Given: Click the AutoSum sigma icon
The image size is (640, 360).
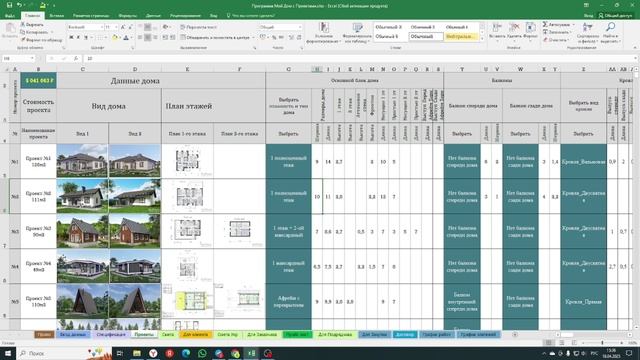Looking at the screenshot, I should pyautogui.click(x=545, y=25).
